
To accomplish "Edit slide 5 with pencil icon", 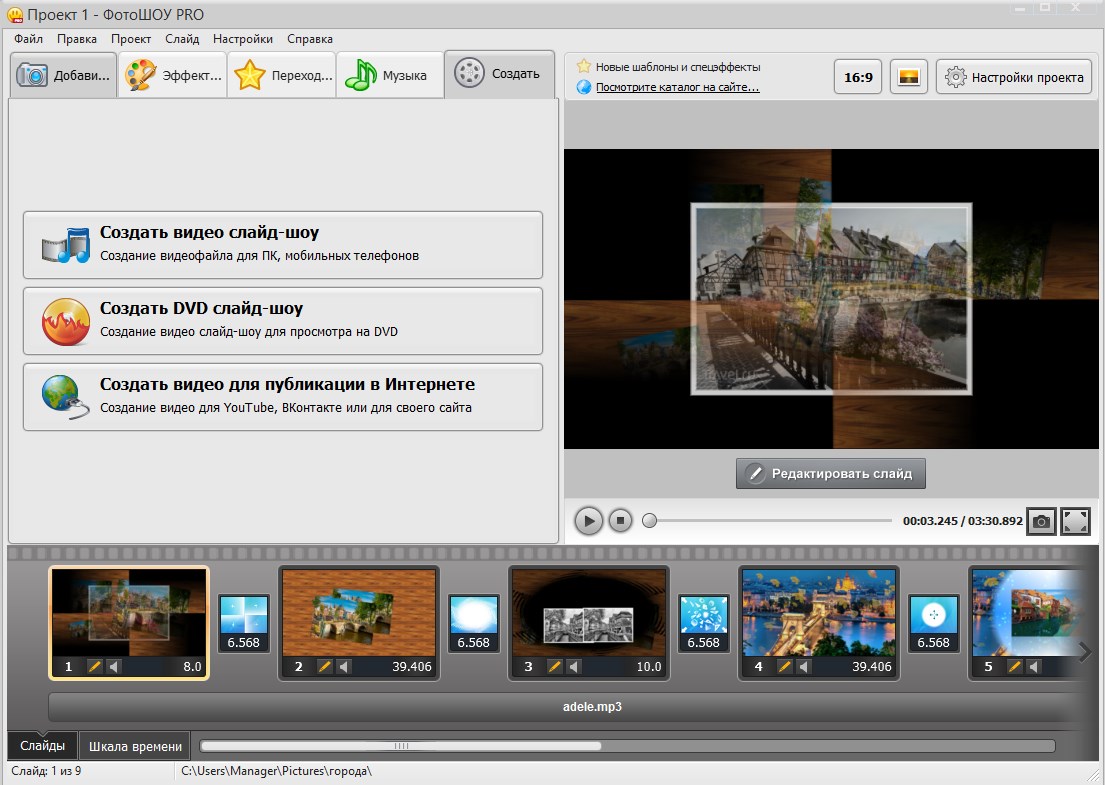I will [1014, 666].
